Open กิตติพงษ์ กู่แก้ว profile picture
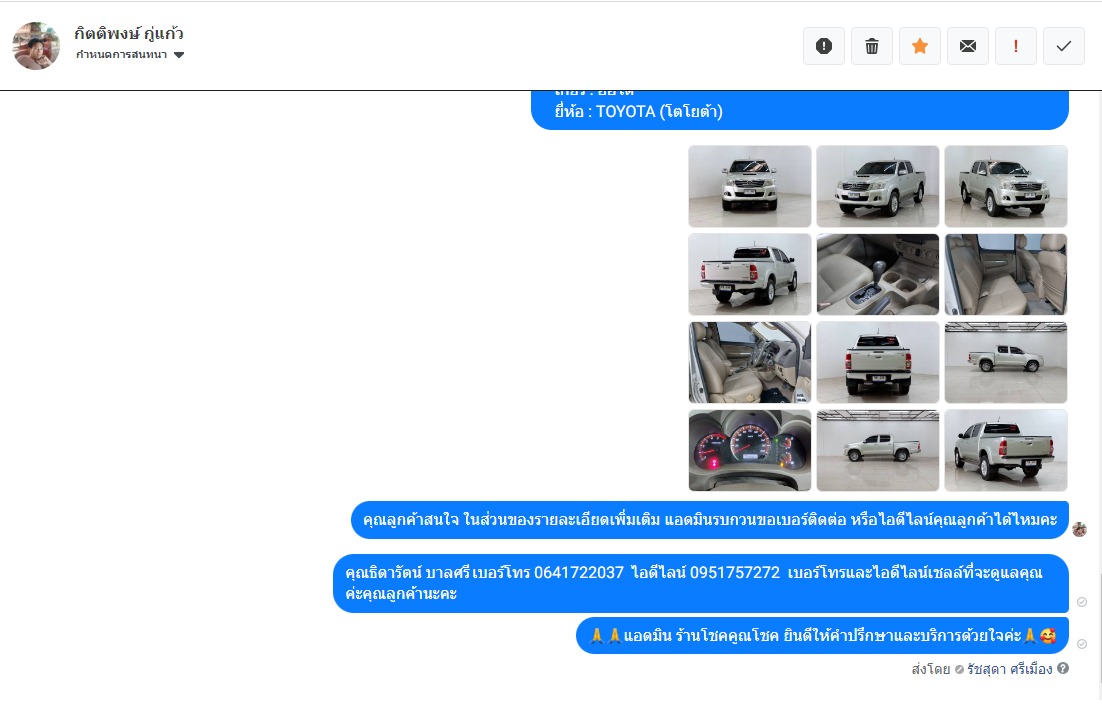The image size is (1102, 712). click(37, 46)
